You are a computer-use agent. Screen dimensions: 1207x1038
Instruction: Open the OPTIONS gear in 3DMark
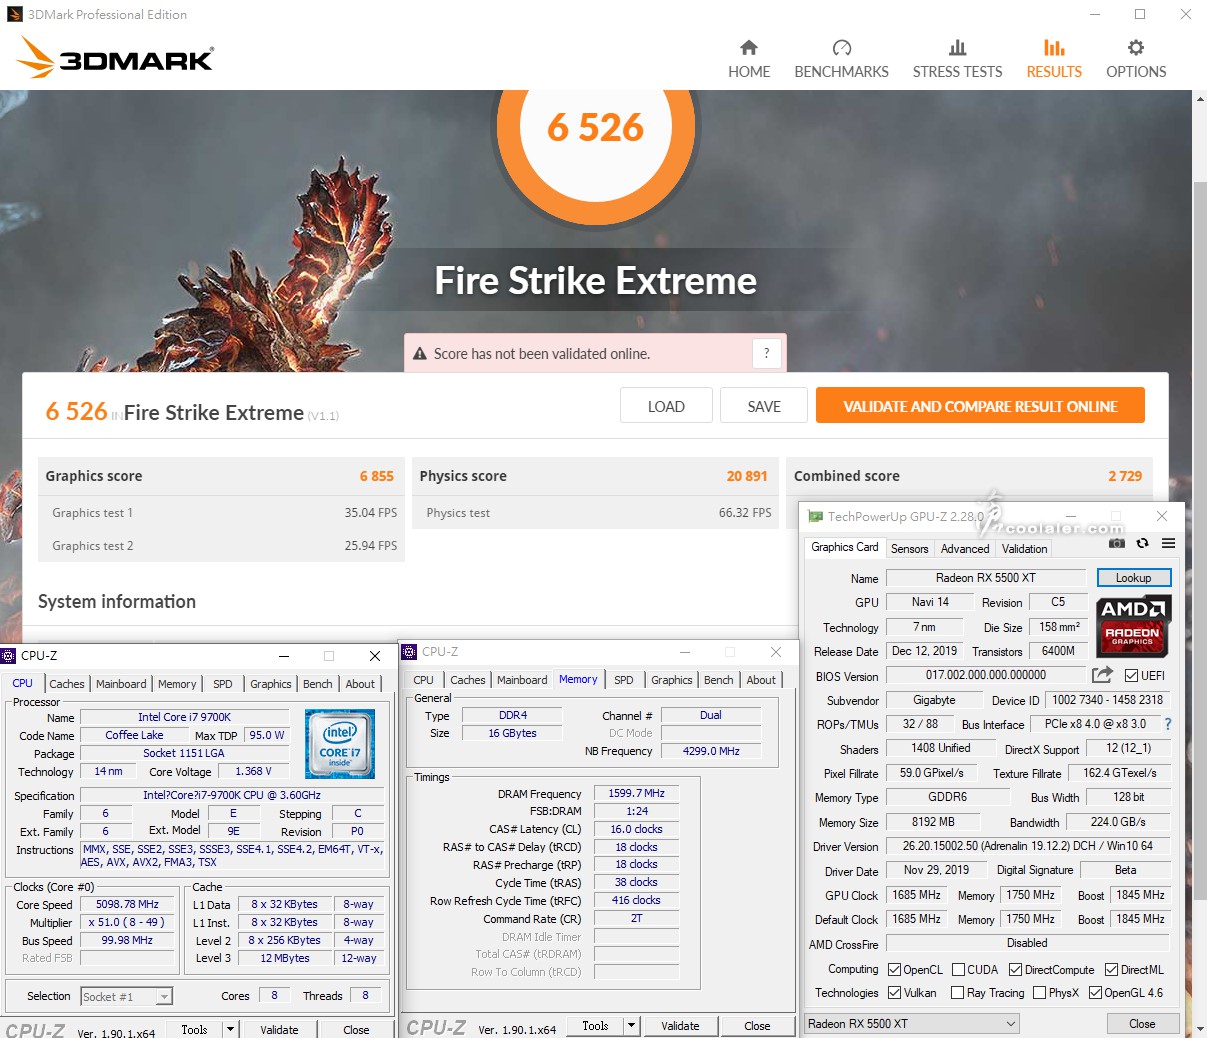tap(1136, 59)
